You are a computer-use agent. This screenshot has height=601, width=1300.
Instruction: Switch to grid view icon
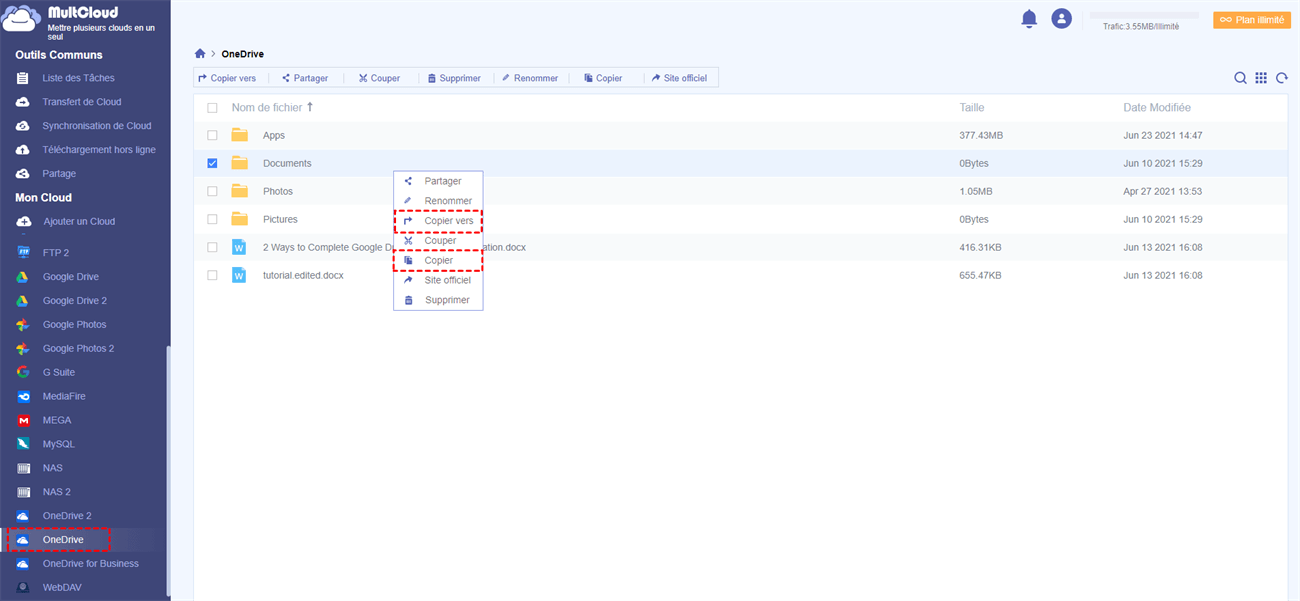tap(1261, 78)
